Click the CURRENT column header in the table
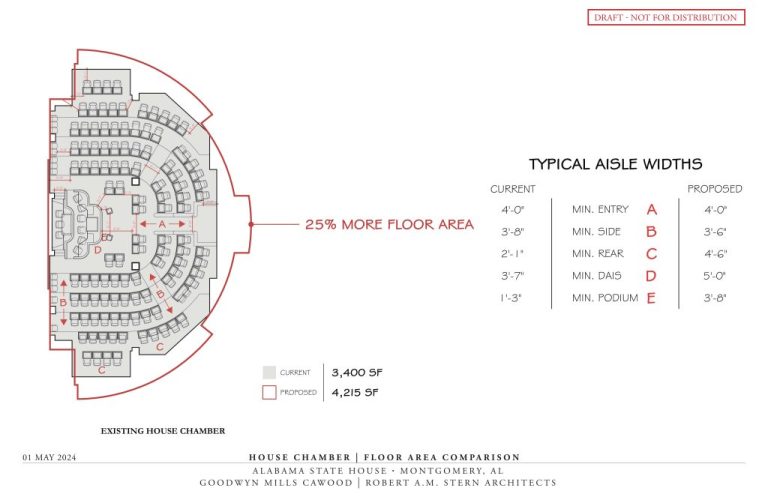 (513, 189)
